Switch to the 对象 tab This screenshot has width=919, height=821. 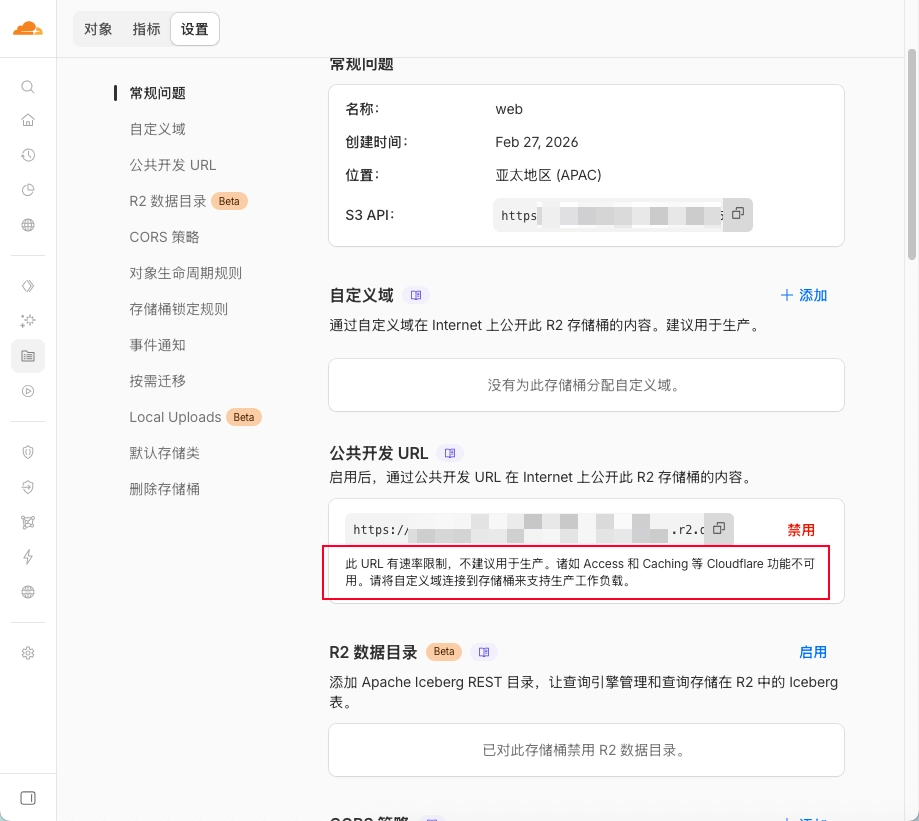tap(98, 29)
